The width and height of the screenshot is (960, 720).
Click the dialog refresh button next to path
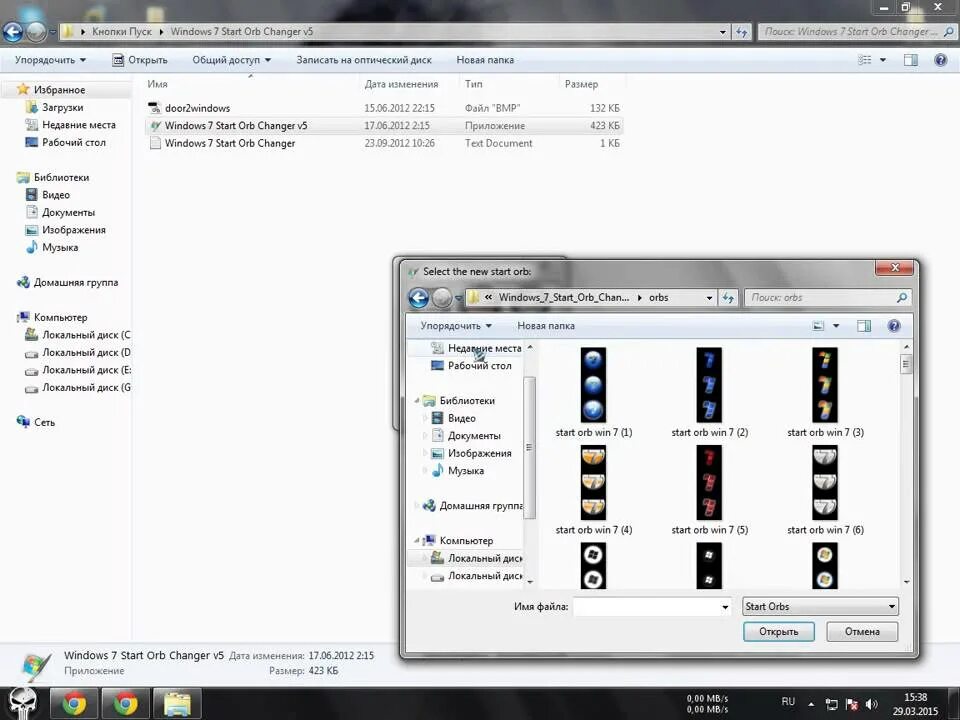728,298
